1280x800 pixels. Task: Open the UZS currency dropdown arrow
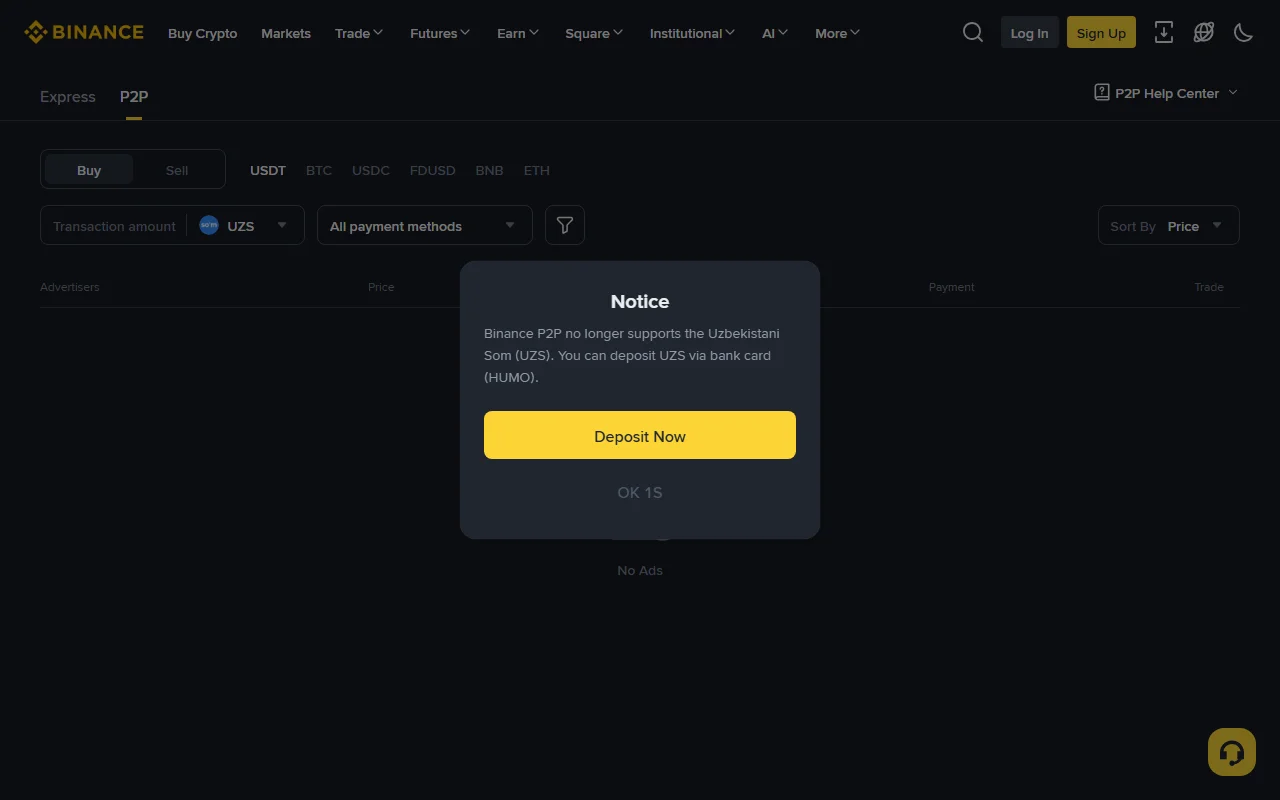[x=282, y=225]
